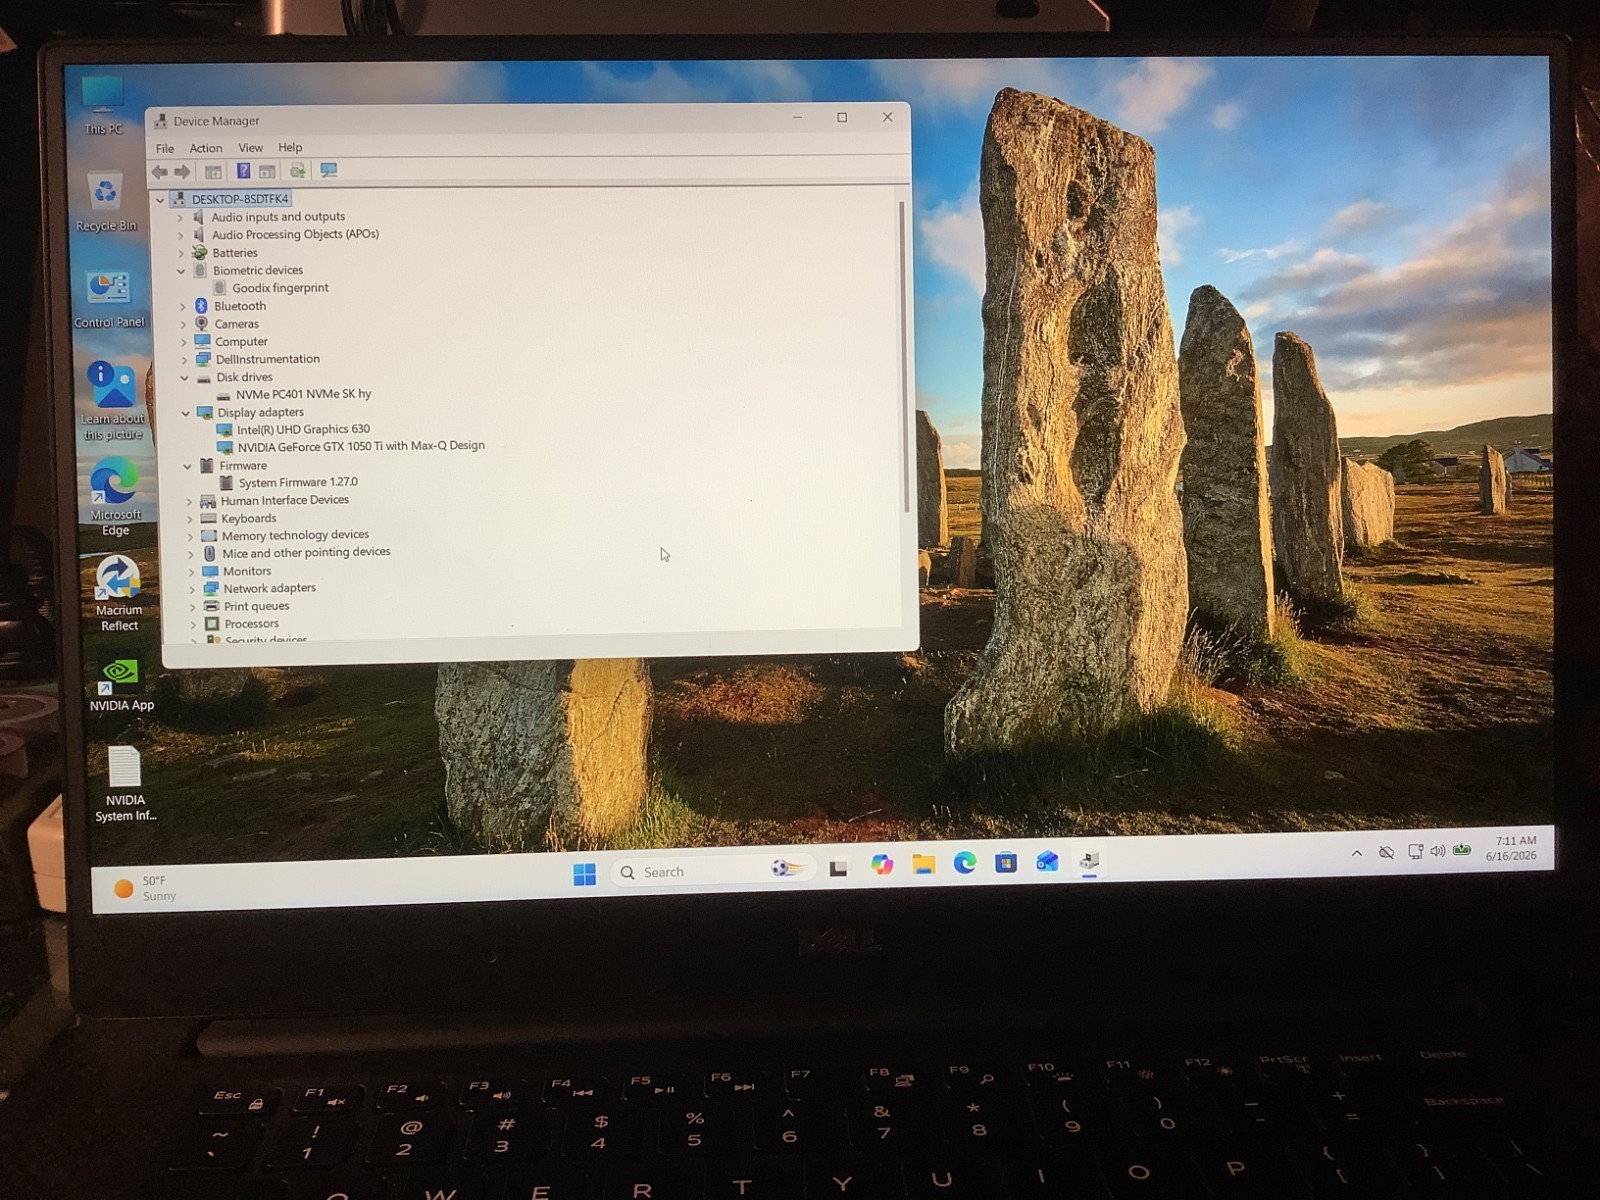Click the Macrium Reflect desktop shortcut

118,593
